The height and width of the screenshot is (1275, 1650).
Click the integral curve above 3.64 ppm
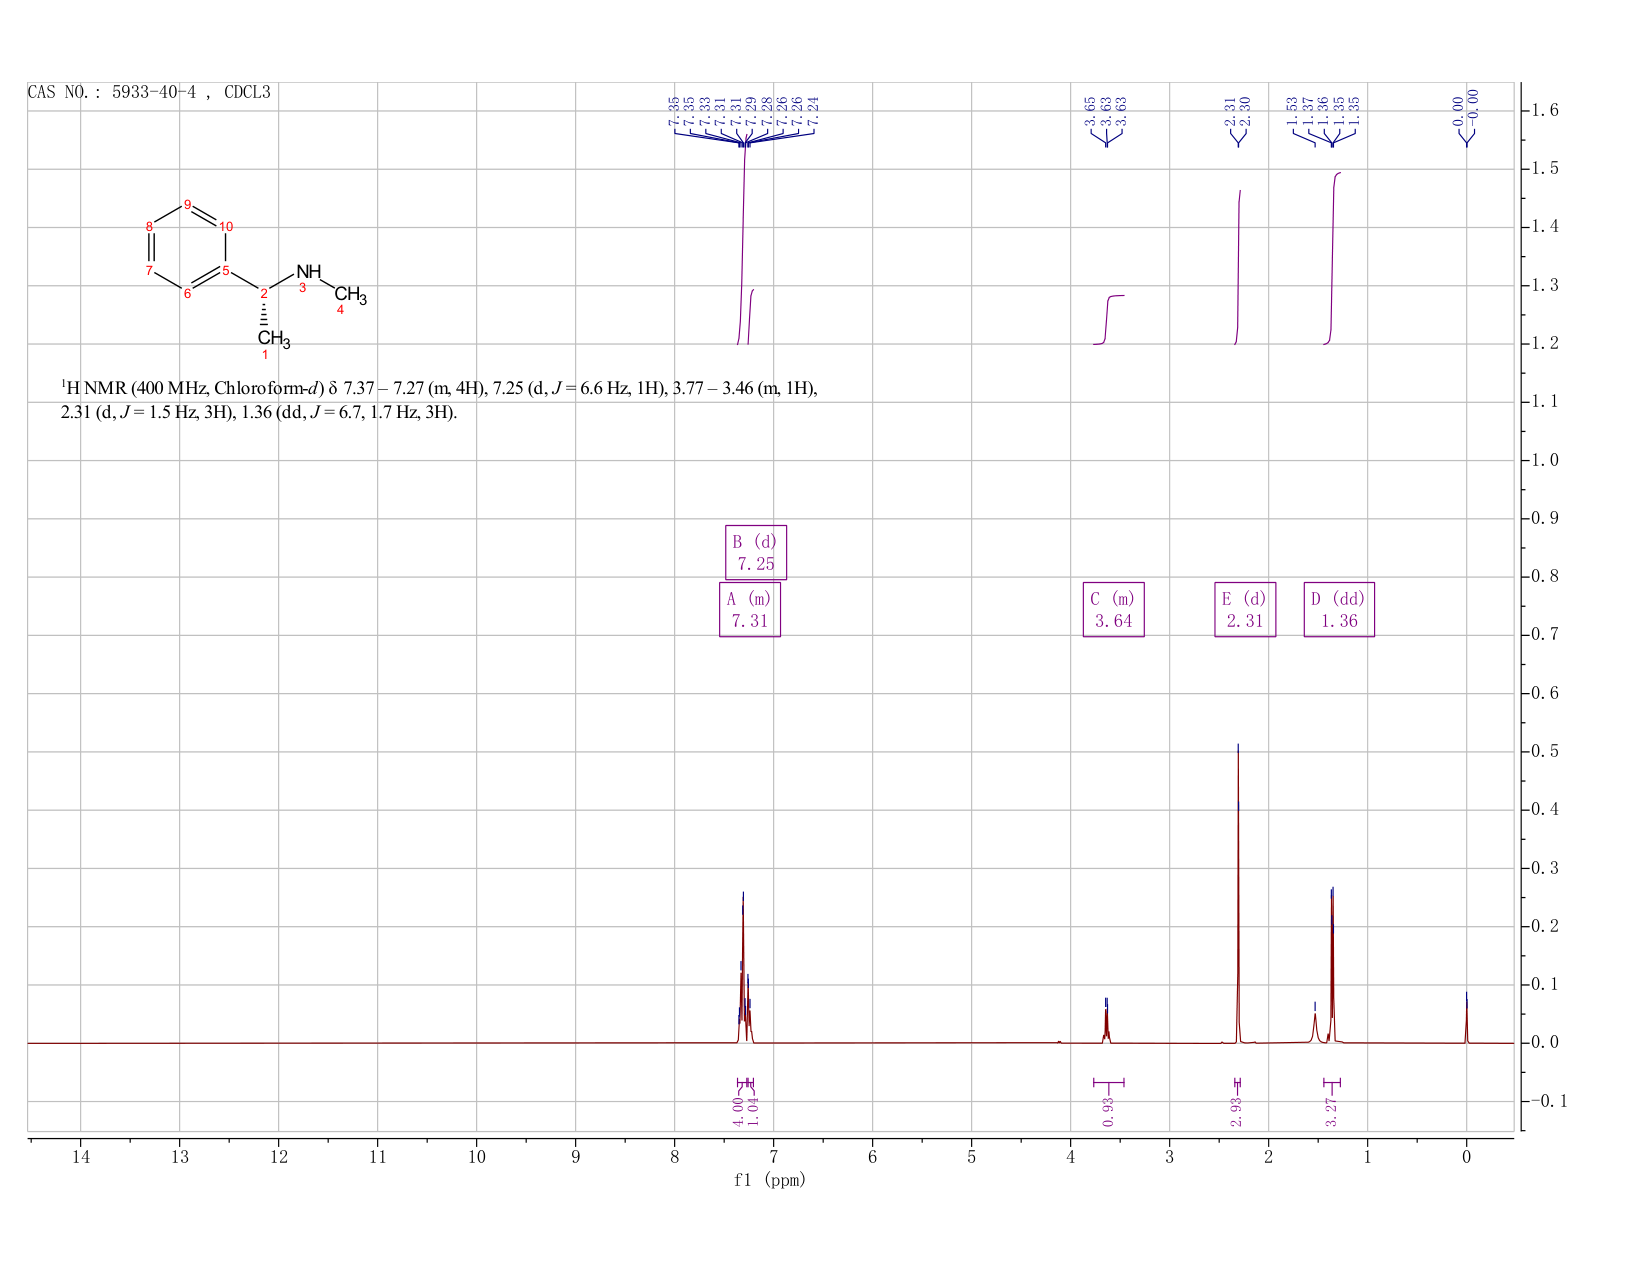coord(1109,319)
